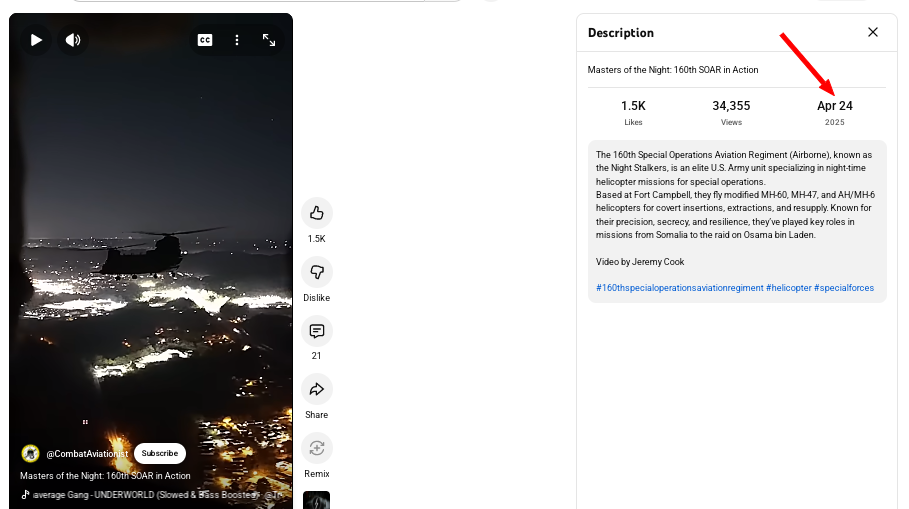Share this Short
The image size is (909, 509).
pos(316,390)
